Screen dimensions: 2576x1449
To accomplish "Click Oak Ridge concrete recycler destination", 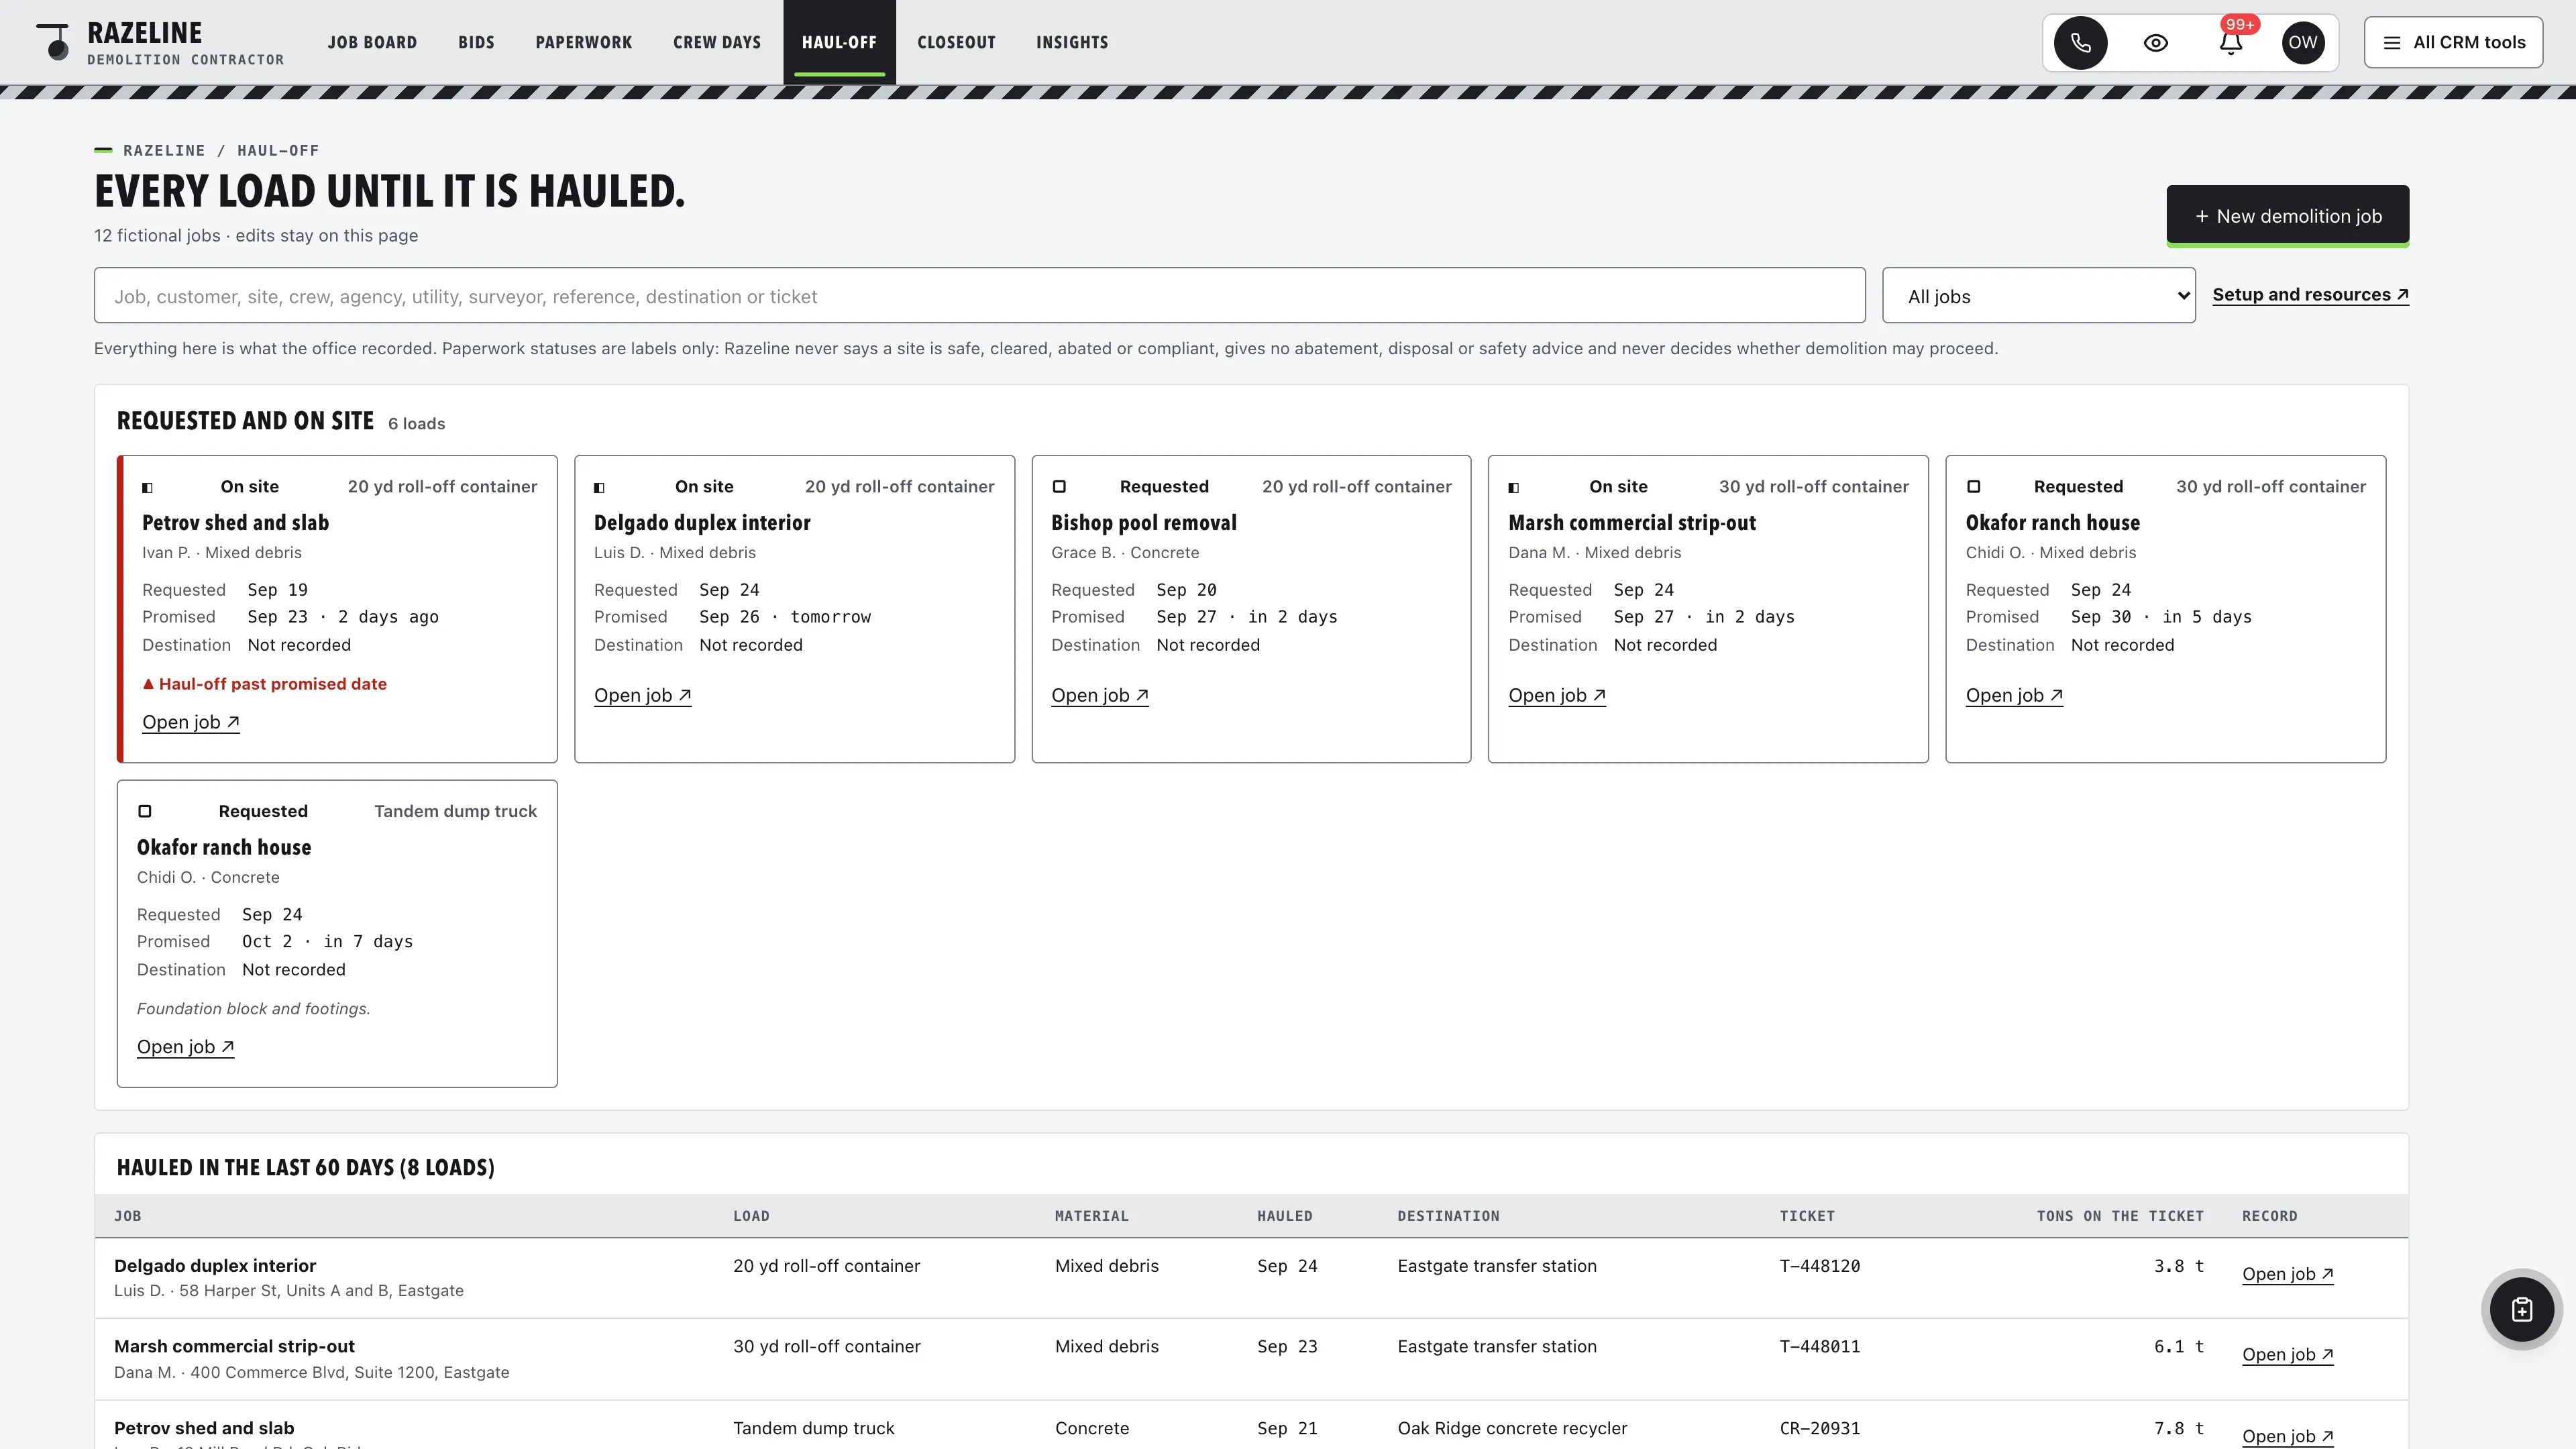I will click(x=1512, y=1428).
